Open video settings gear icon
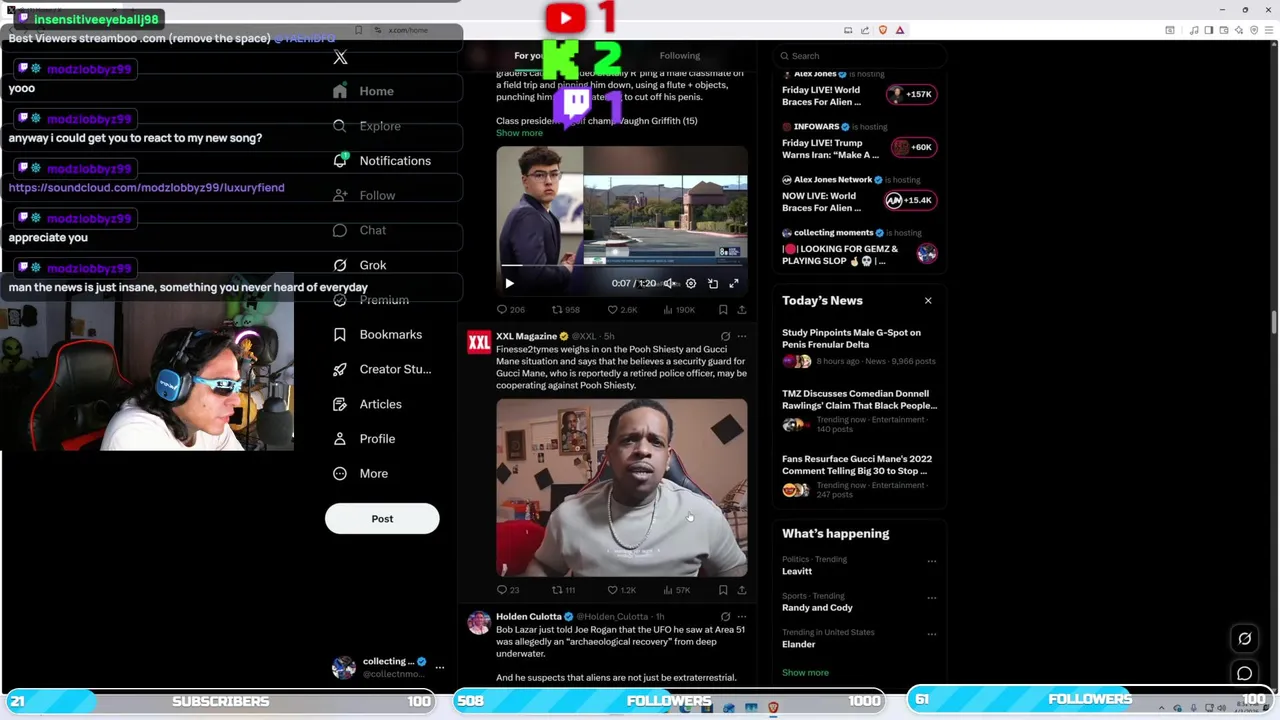Viewport: 1280px width, 720px height. tap(691, 283)
